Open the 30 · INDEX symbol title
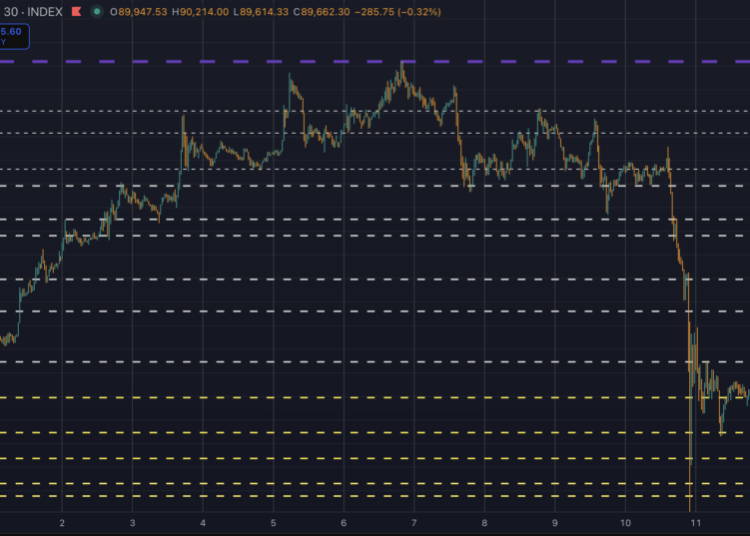 click(x=30, y=12)
